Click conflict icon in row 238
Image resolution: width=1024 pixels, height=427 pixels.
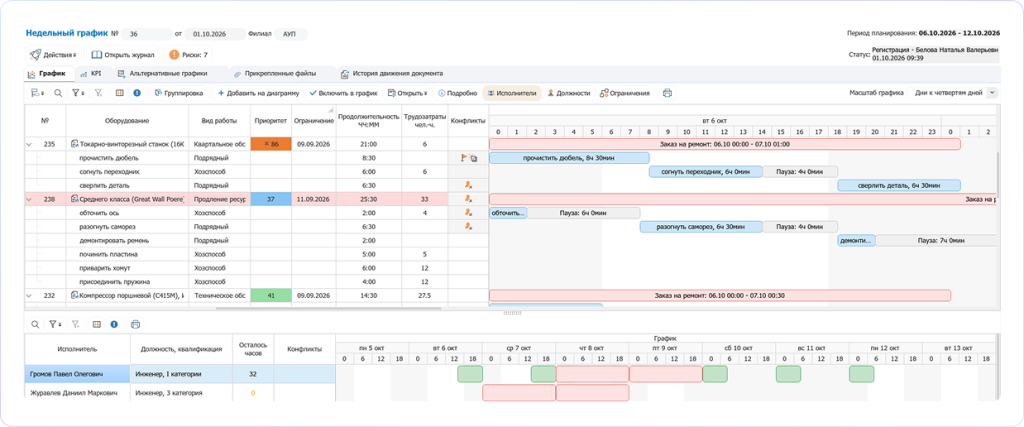(x=468, y=199)
